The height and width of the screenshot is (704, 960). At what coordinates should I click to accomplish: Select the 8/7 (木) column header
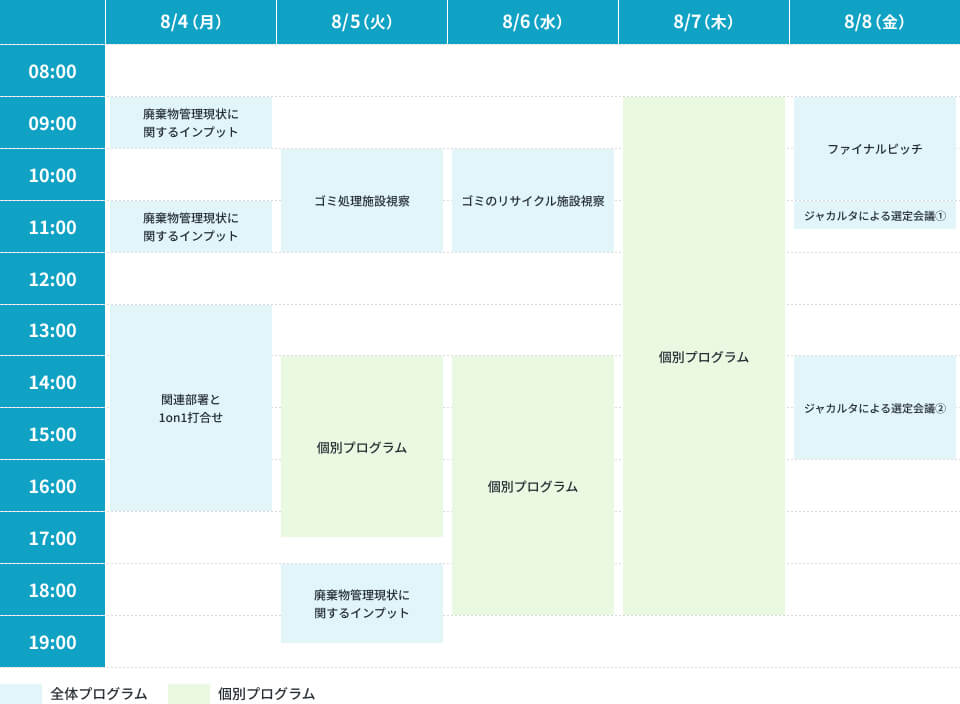(x=703, y=22)
